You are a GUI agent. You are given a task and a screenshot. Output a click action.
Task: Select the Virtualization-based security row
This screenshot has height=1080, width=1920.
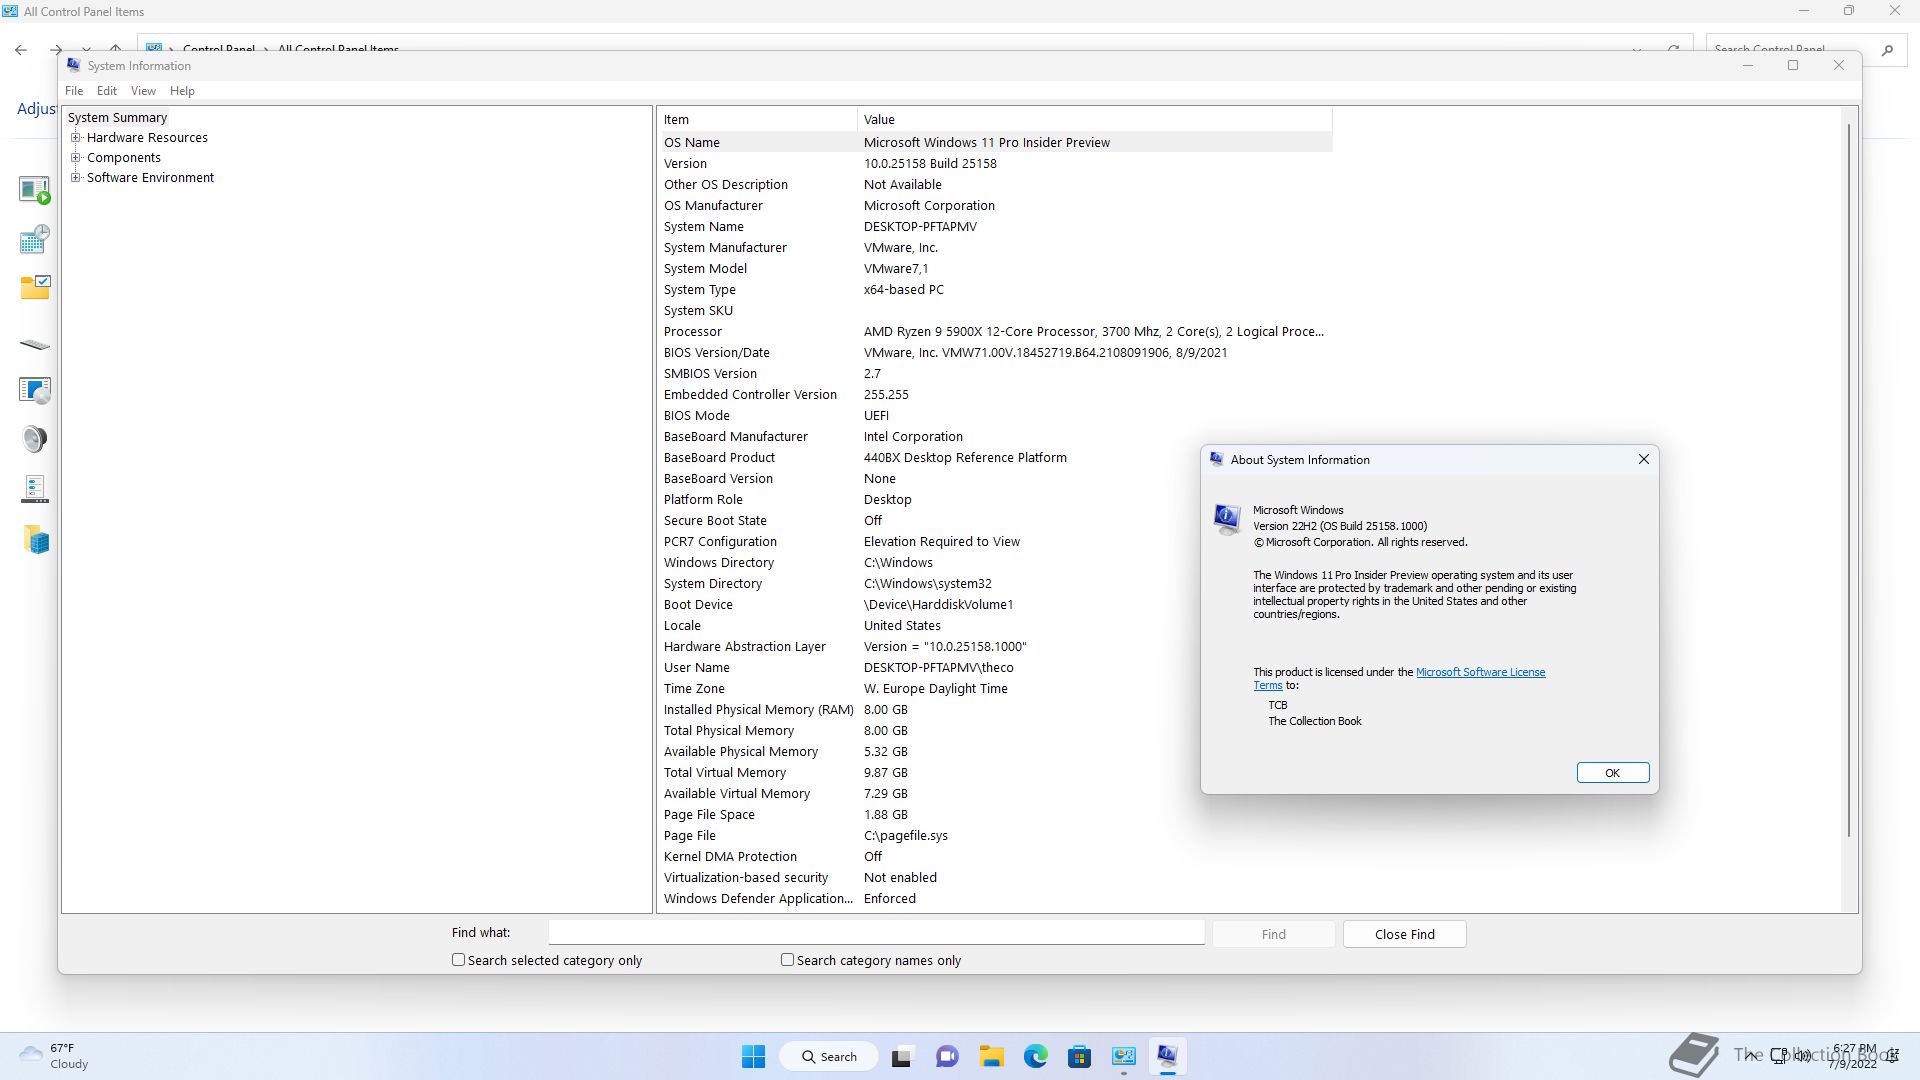995,877
